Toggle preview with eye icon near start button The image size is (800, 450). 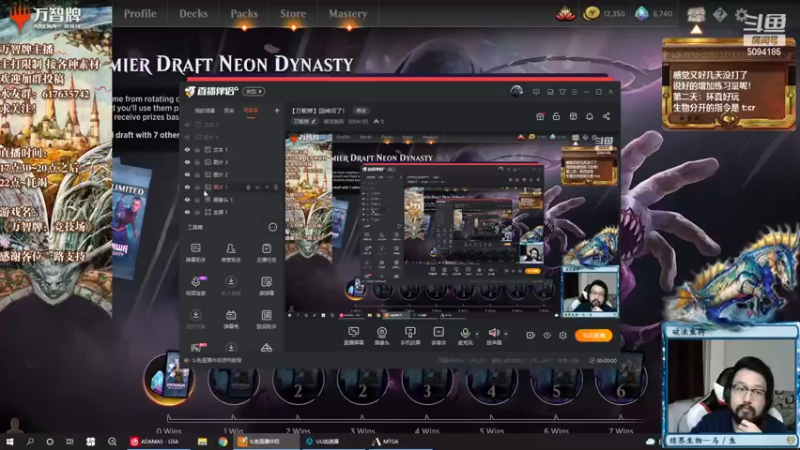pyautogui.click(x=546, y=335)
